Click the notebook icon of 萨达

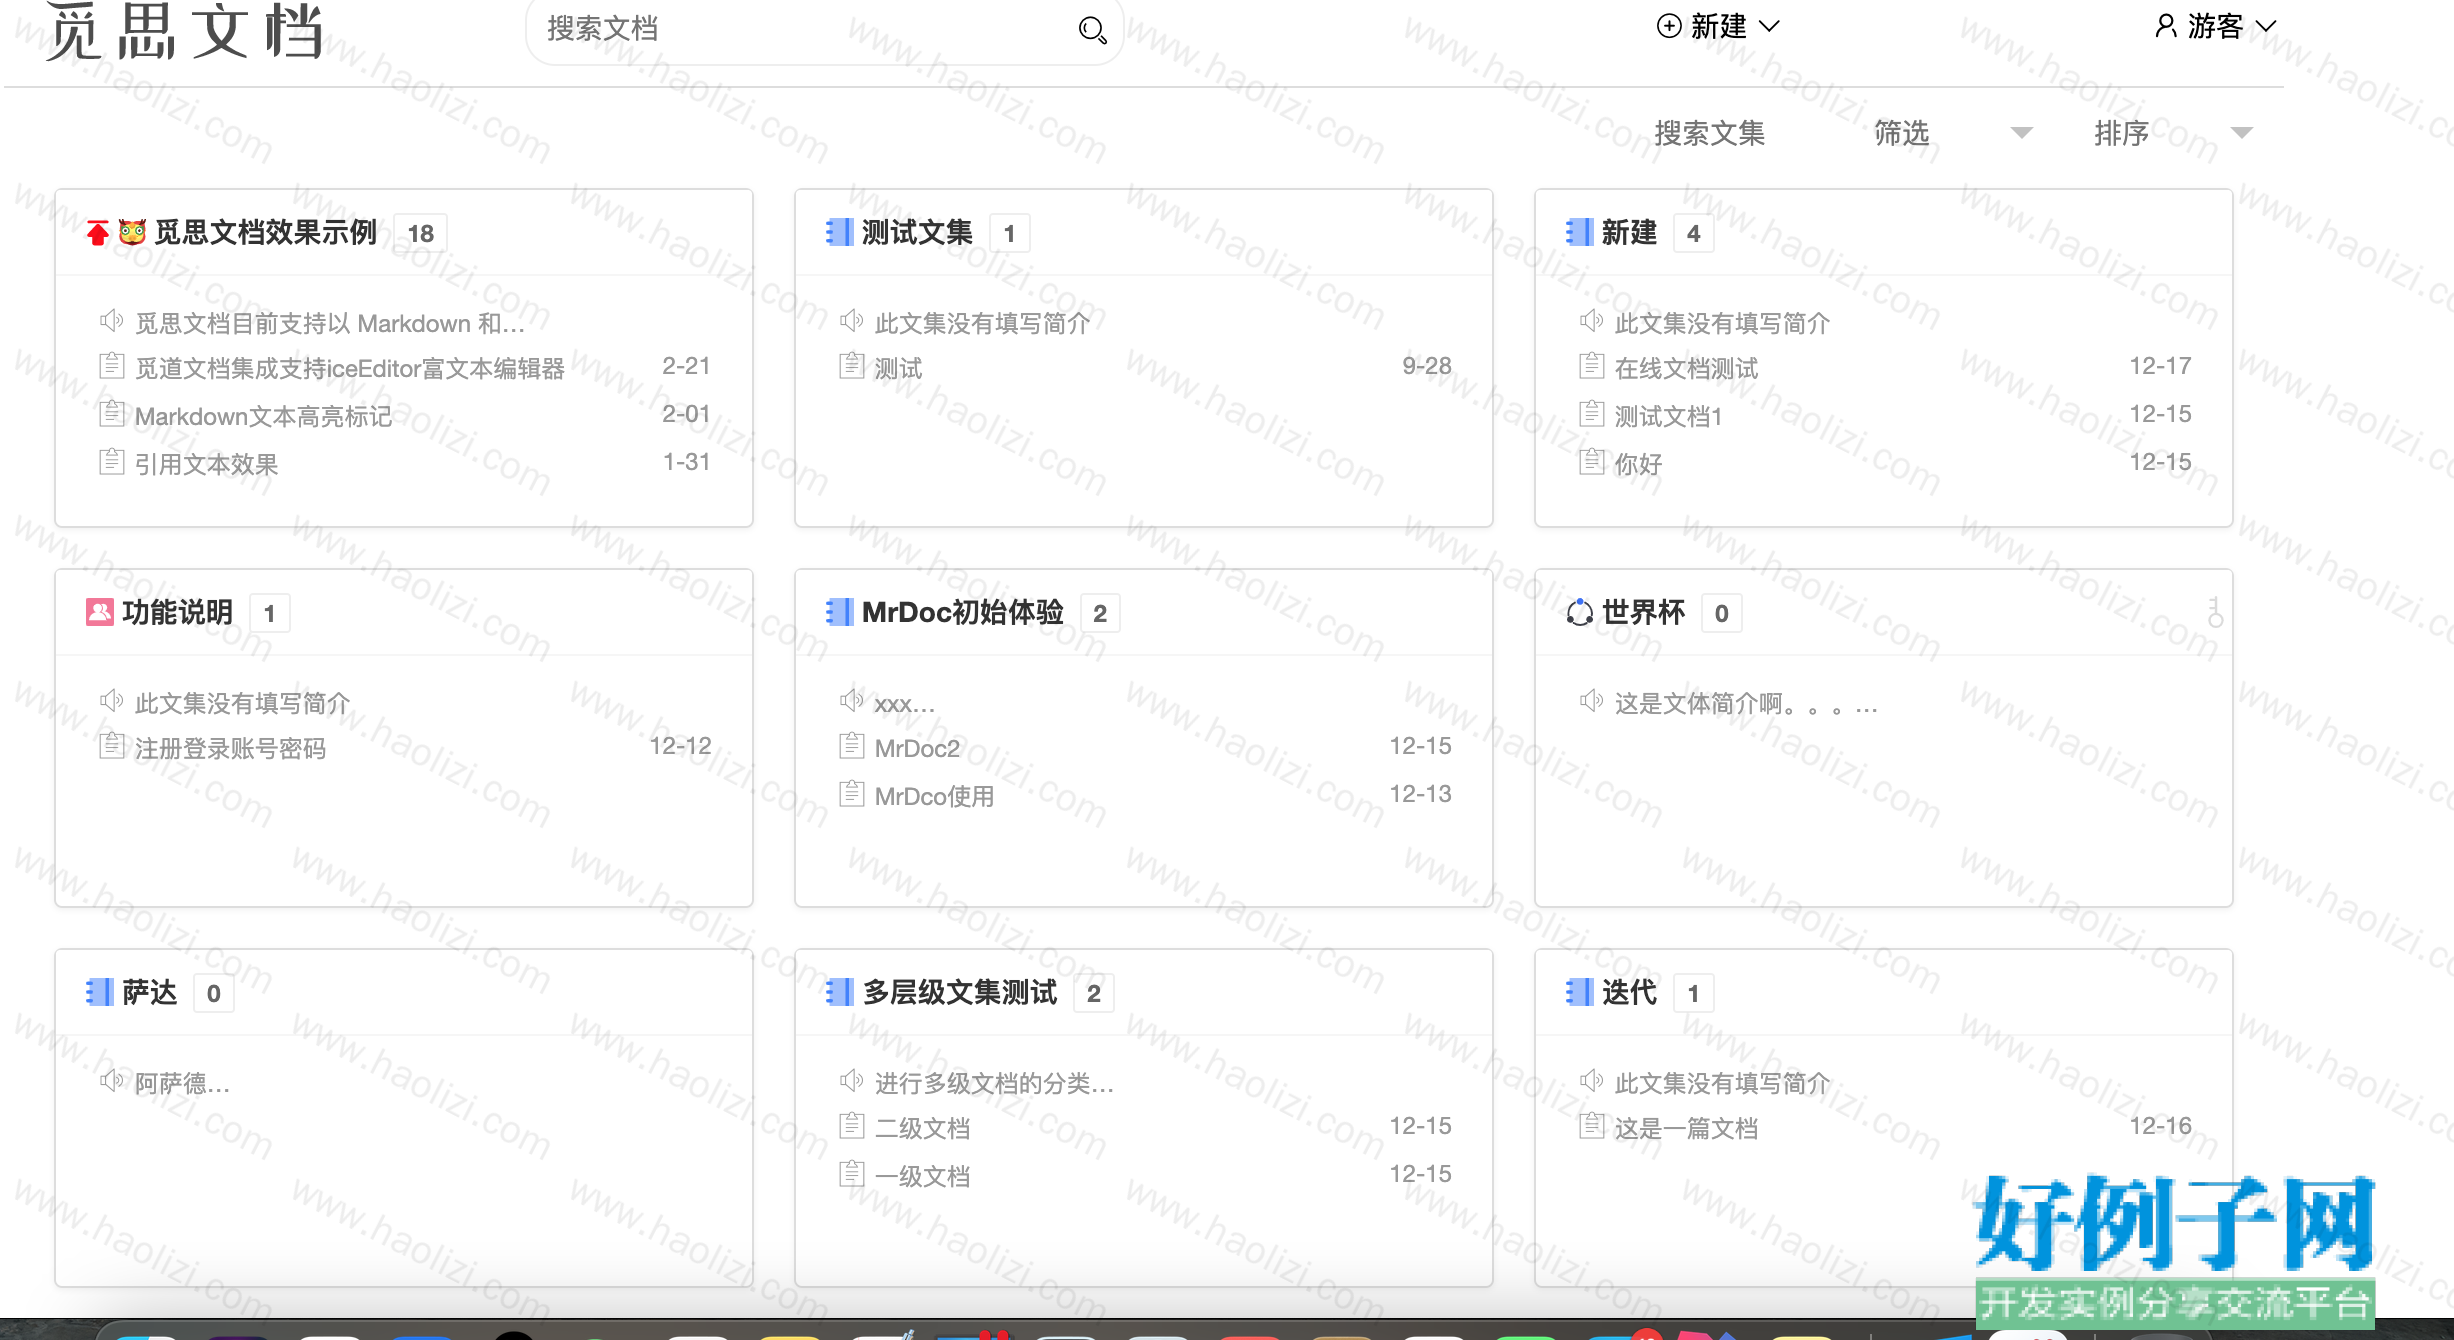click(x=99, y=992)
